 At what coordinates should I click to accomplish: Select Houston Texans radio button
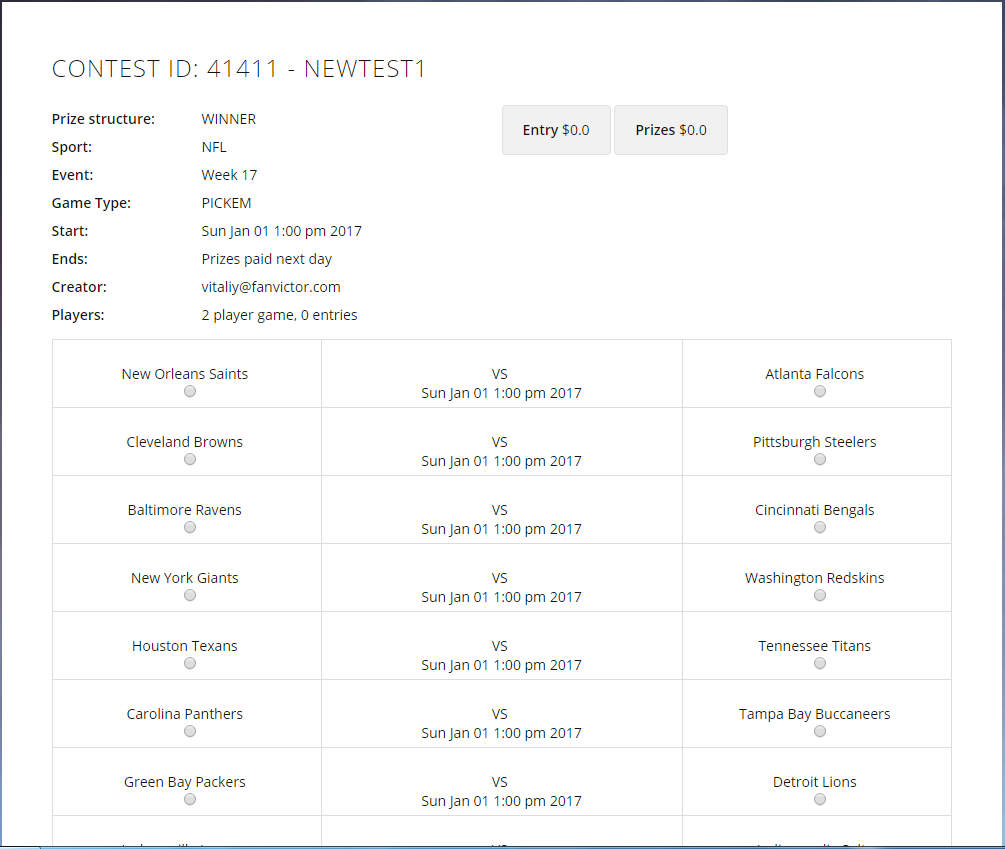[x=190, y=663]
